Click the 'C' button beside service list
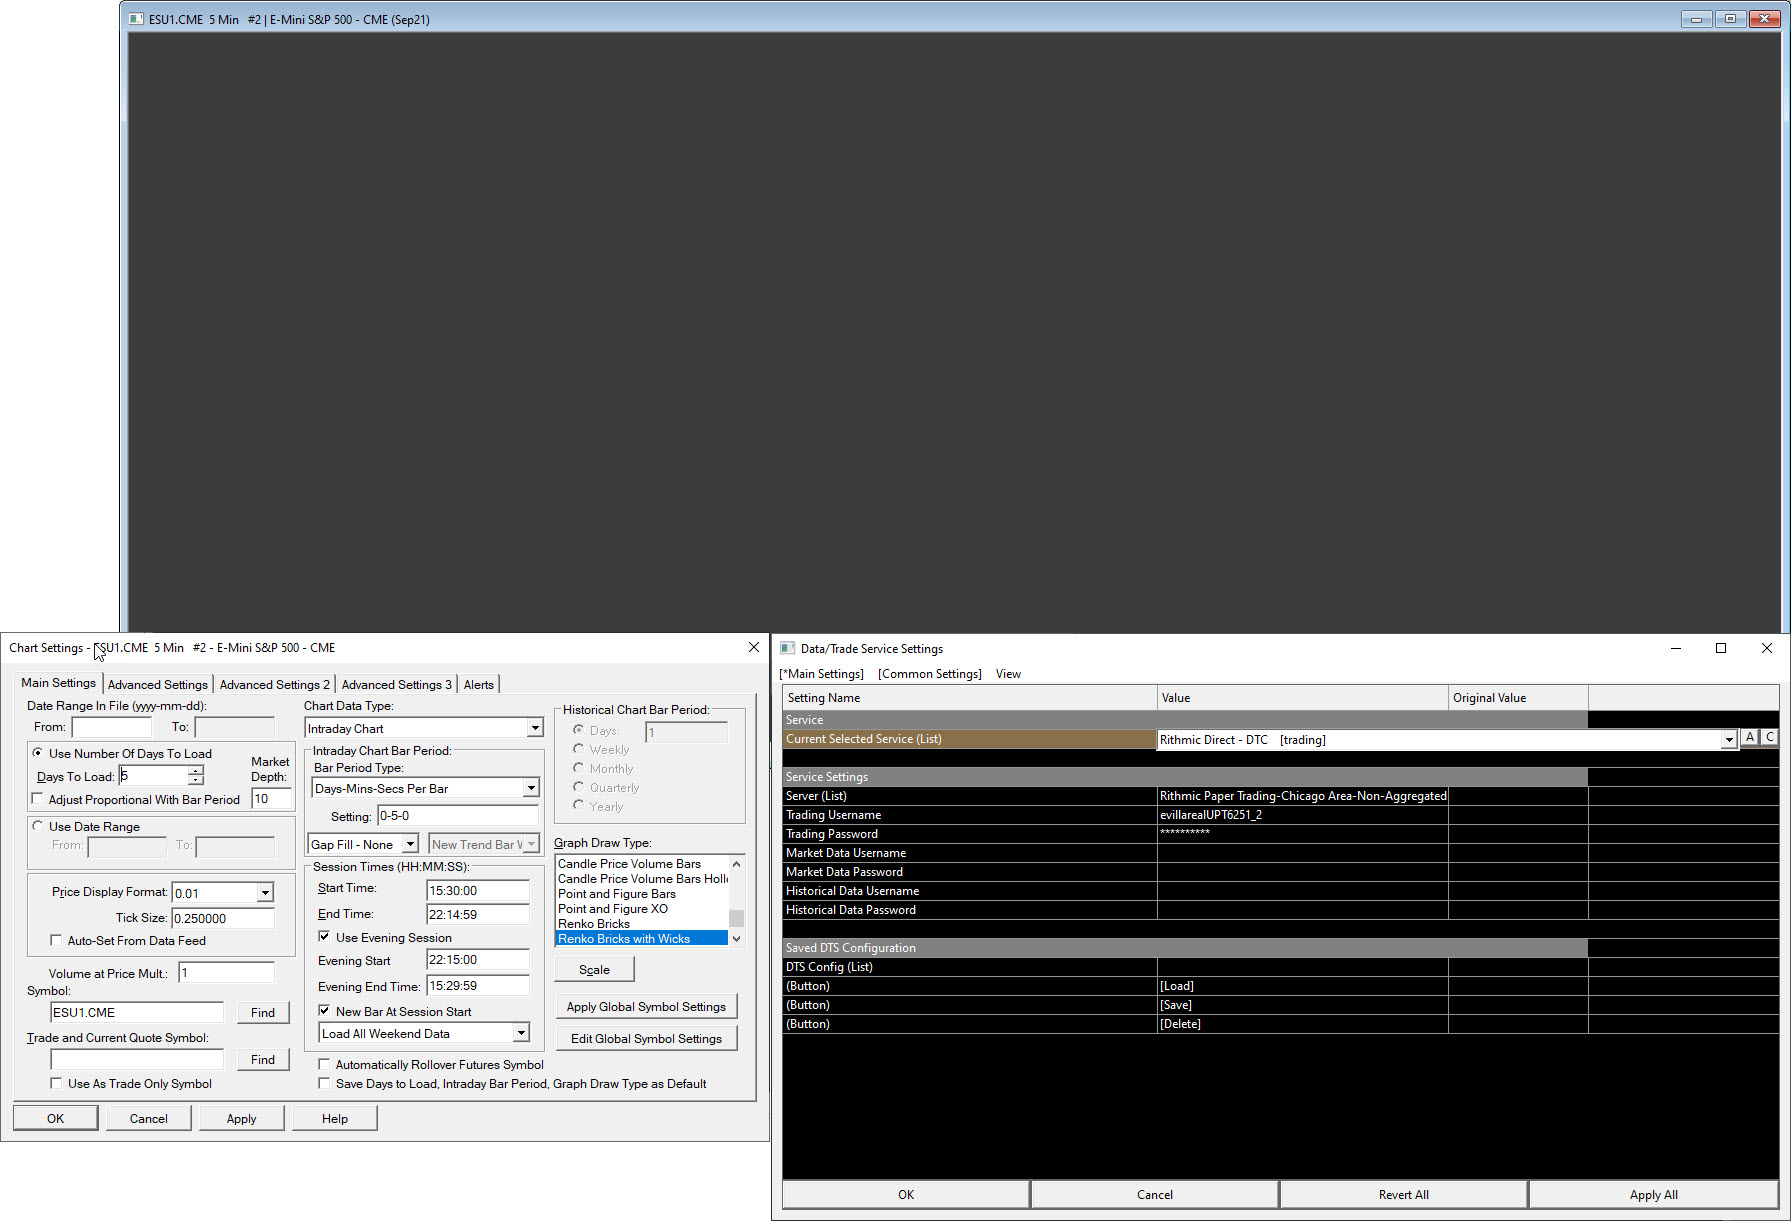Viewport: 1791px width, 1221px height. pyautogui.click(x=1769, y=738)
